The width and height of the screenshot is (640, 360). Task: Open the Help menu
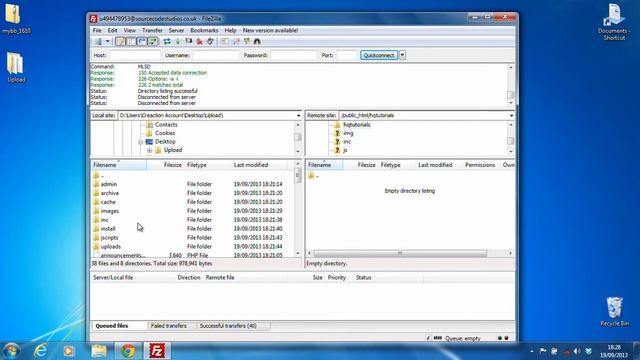click(x=230, y=31)
